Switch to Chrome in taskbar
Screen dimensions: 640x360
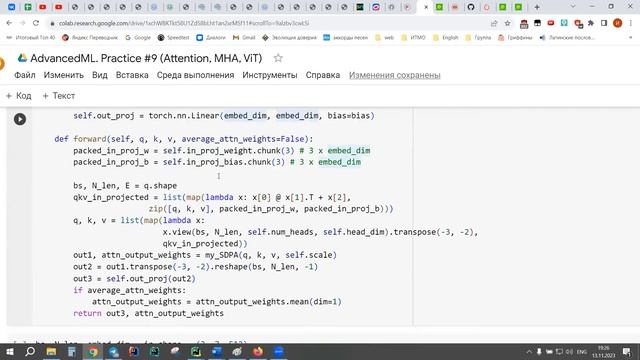pos(93,351)
